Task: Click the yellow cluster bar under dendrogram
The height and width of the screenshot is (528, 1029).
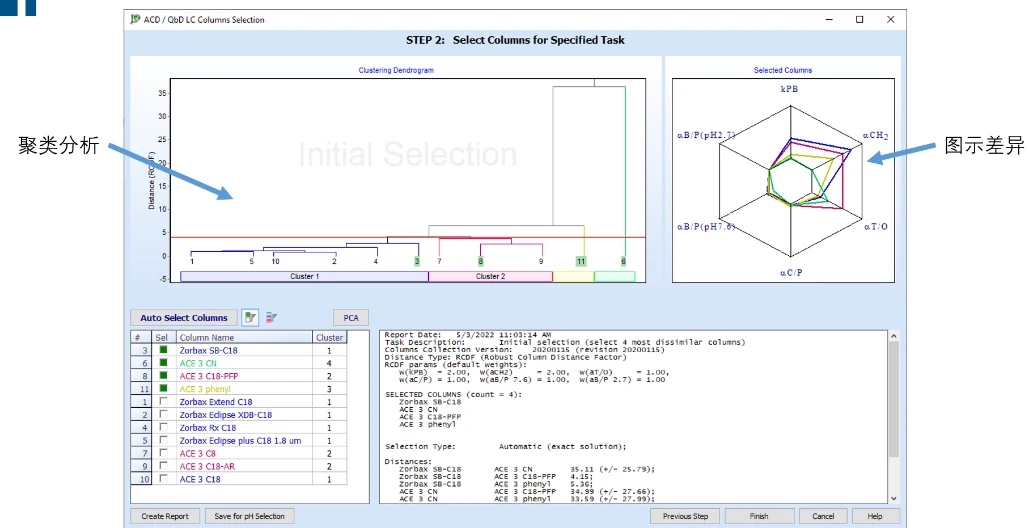Action: pos(573,276)
